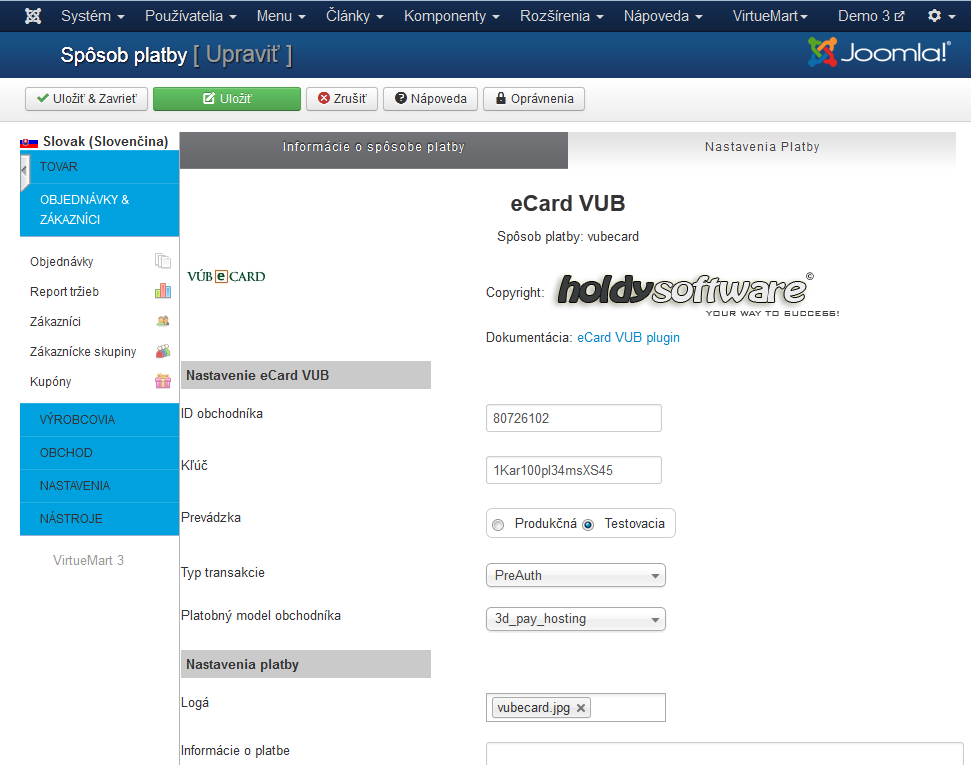Viewport: 971px width, 765px height.
Task: Click the Oprávnenia button
Action: (x=534, y=99)
